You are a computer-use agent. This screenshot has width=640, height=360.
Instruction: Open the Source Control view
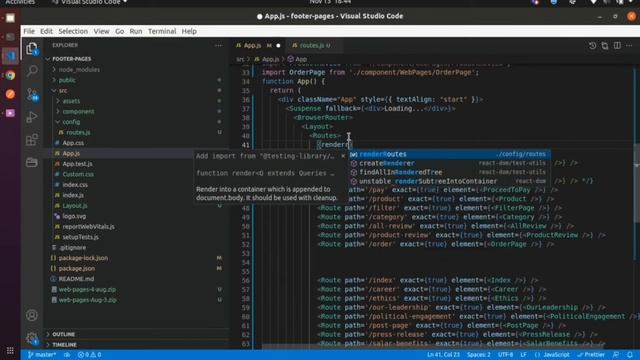click(x=32, y=95)
